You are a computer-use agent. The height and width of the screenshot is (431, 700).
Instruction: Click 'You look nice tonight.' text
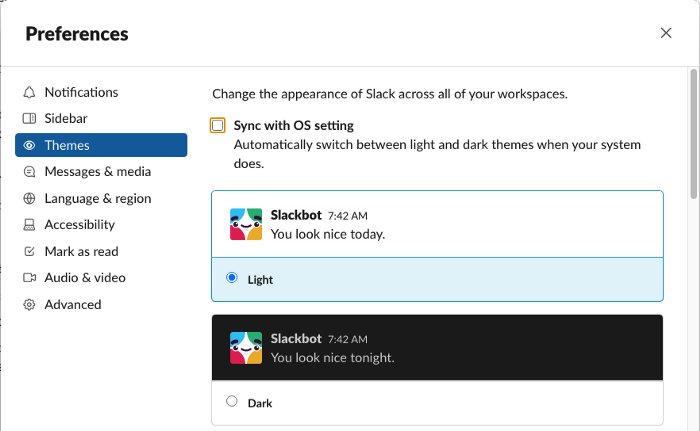coord(333,358)
